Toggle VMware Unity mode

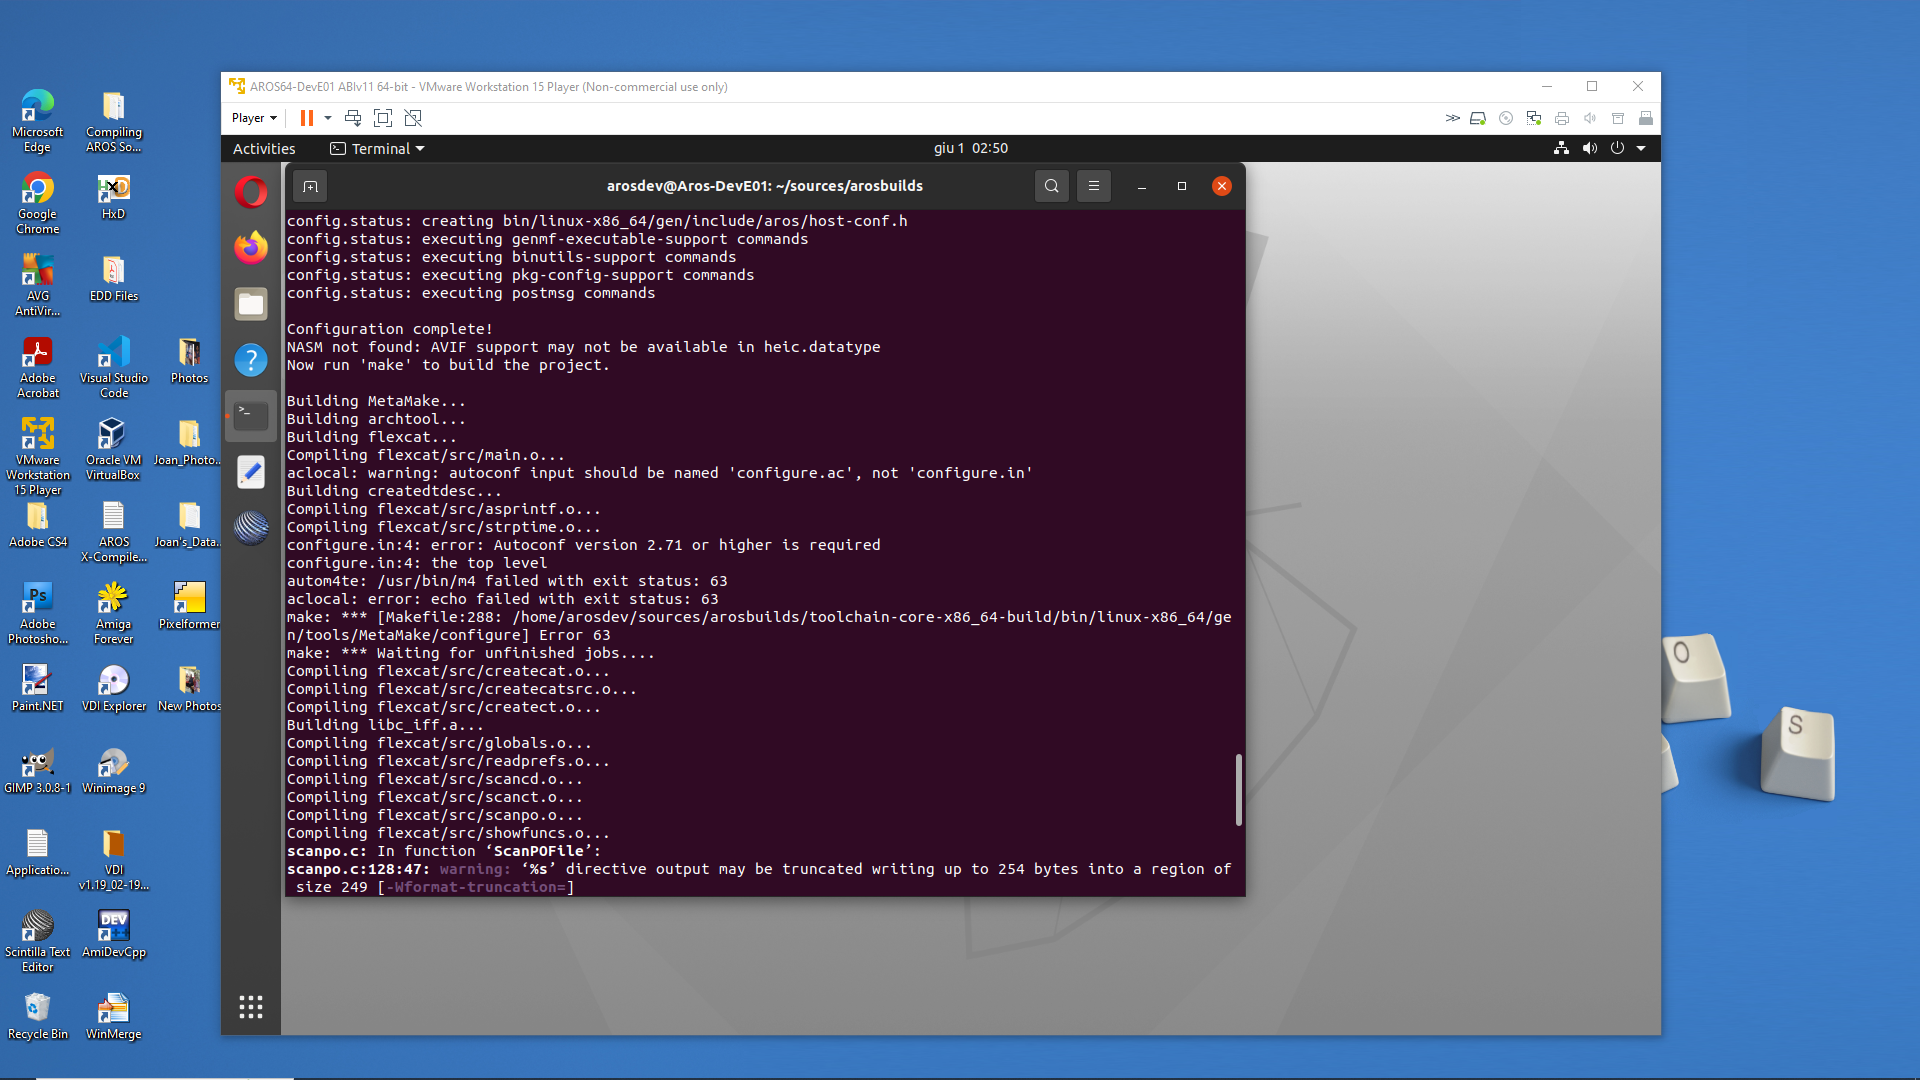[x=413, y=118]
